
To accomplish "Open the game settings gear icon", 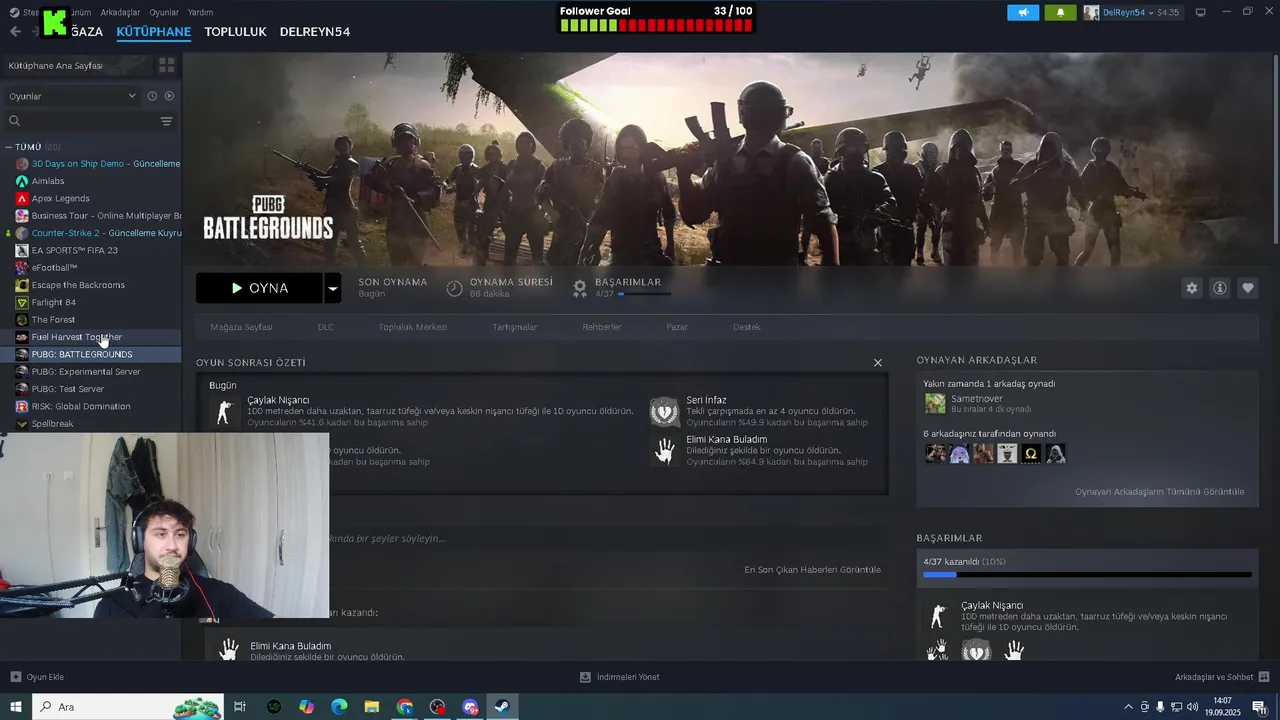I will 1191,288.
